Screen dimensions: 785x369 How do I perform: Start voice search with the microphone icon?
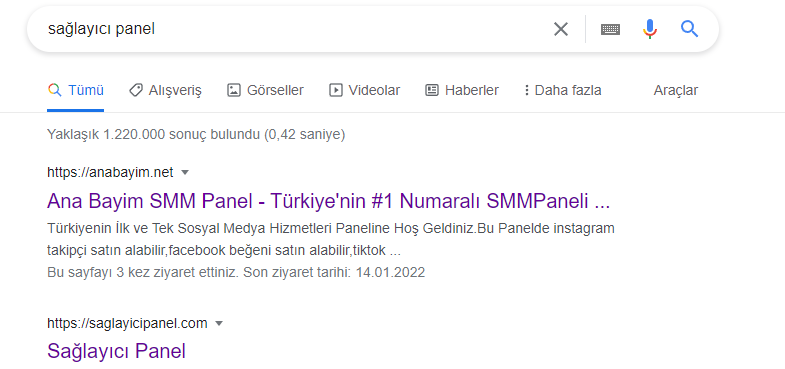tap(649, 29)
